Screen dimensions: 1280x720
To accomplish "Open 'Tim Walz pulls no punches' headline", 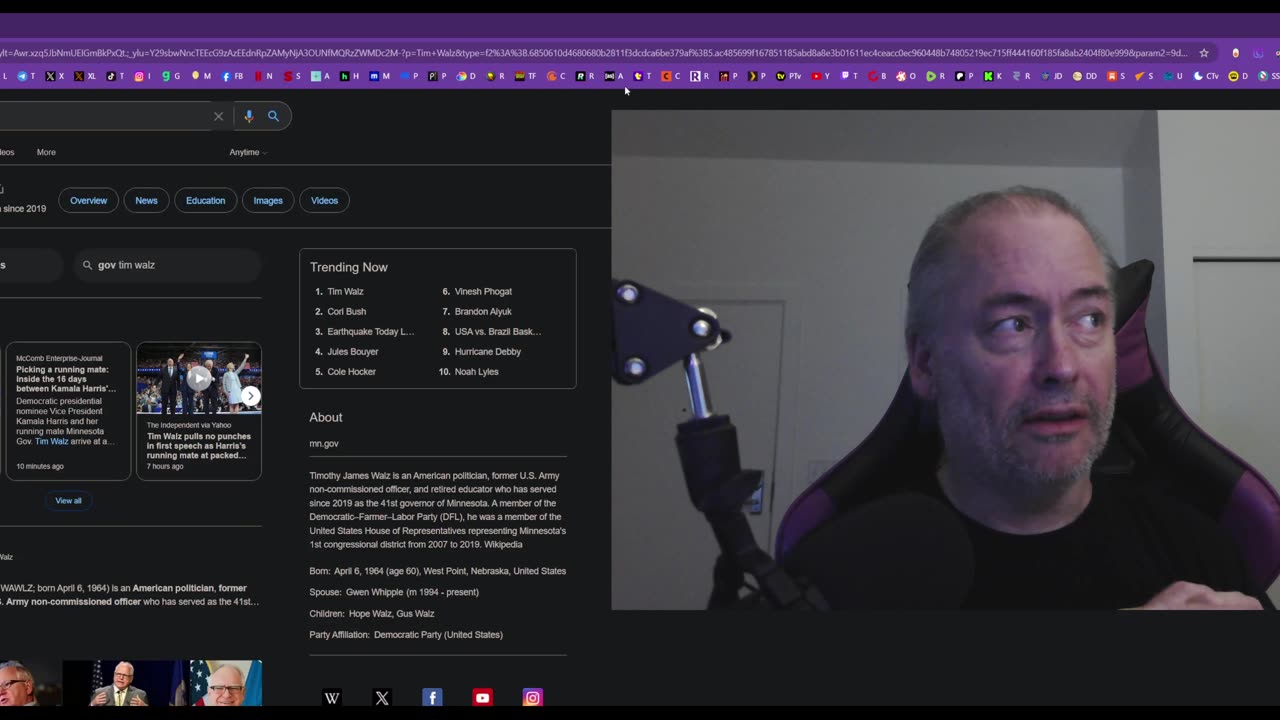I will click(x=199, y=446).
